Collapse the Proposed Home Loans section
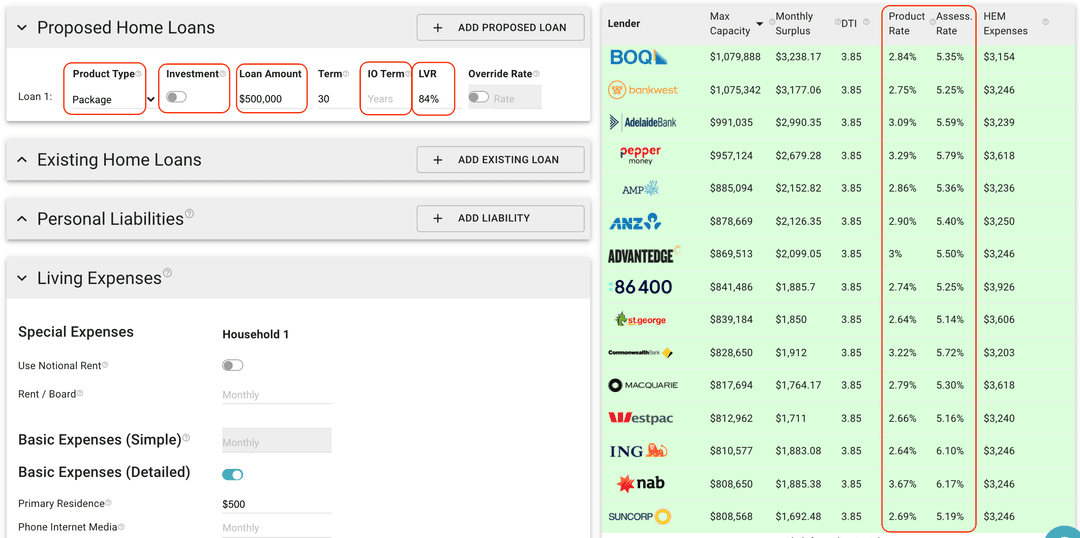The width and height of the screenshot is (1080, 538). click(21, 28)
